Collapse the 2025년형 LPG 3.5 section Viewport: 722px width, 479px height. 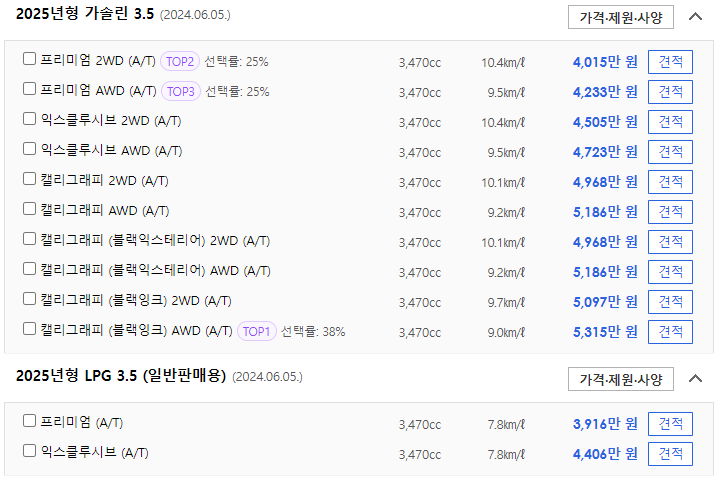coord(695,379)
